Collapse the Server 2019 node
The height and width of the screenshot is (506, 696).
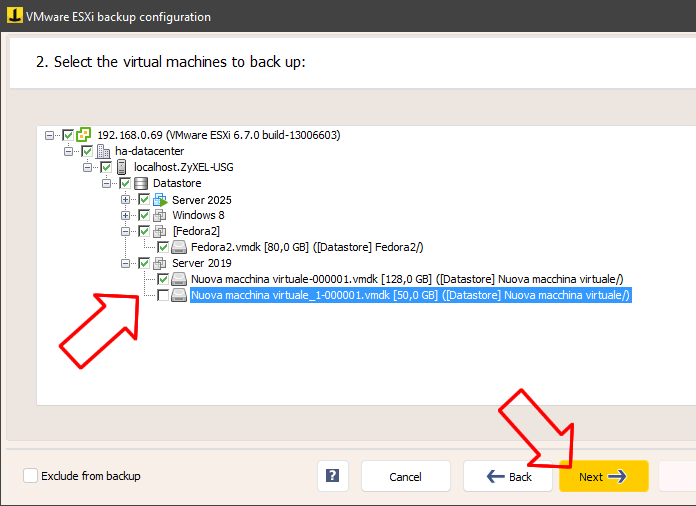click(126, 263)
